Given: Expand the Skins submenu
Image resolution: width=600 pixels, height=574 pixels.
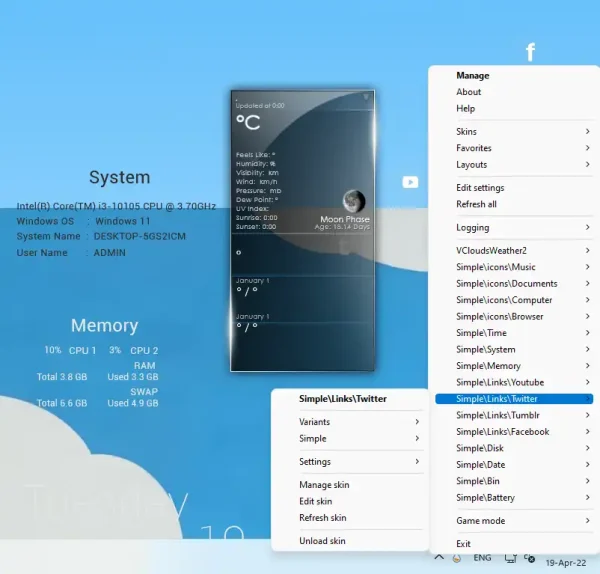Looking at the screenshot, I should 514,132.
